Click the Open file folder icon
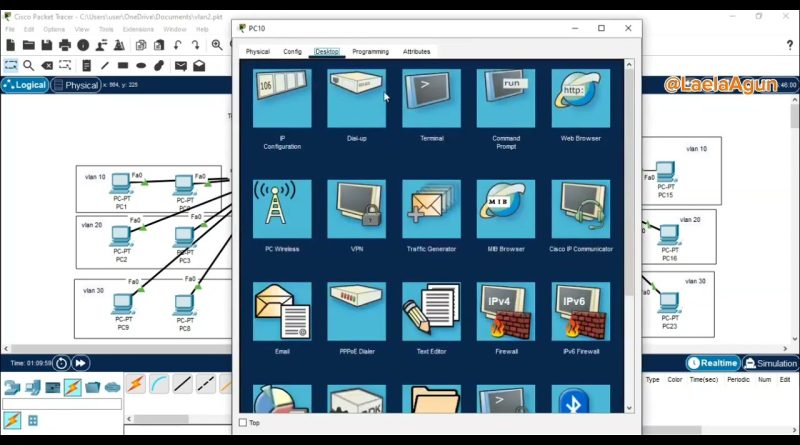 click(29, 45)
